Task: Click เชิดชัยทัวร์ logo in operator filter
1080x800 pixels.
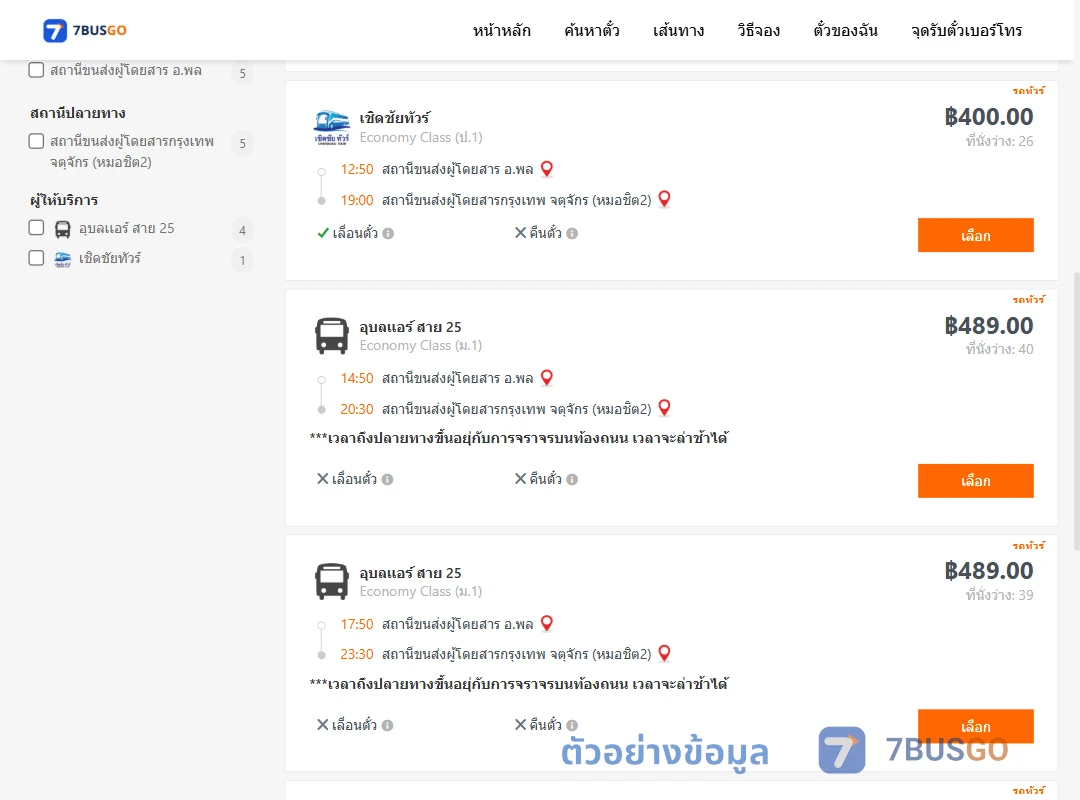Action: click(x=63, y=259)
